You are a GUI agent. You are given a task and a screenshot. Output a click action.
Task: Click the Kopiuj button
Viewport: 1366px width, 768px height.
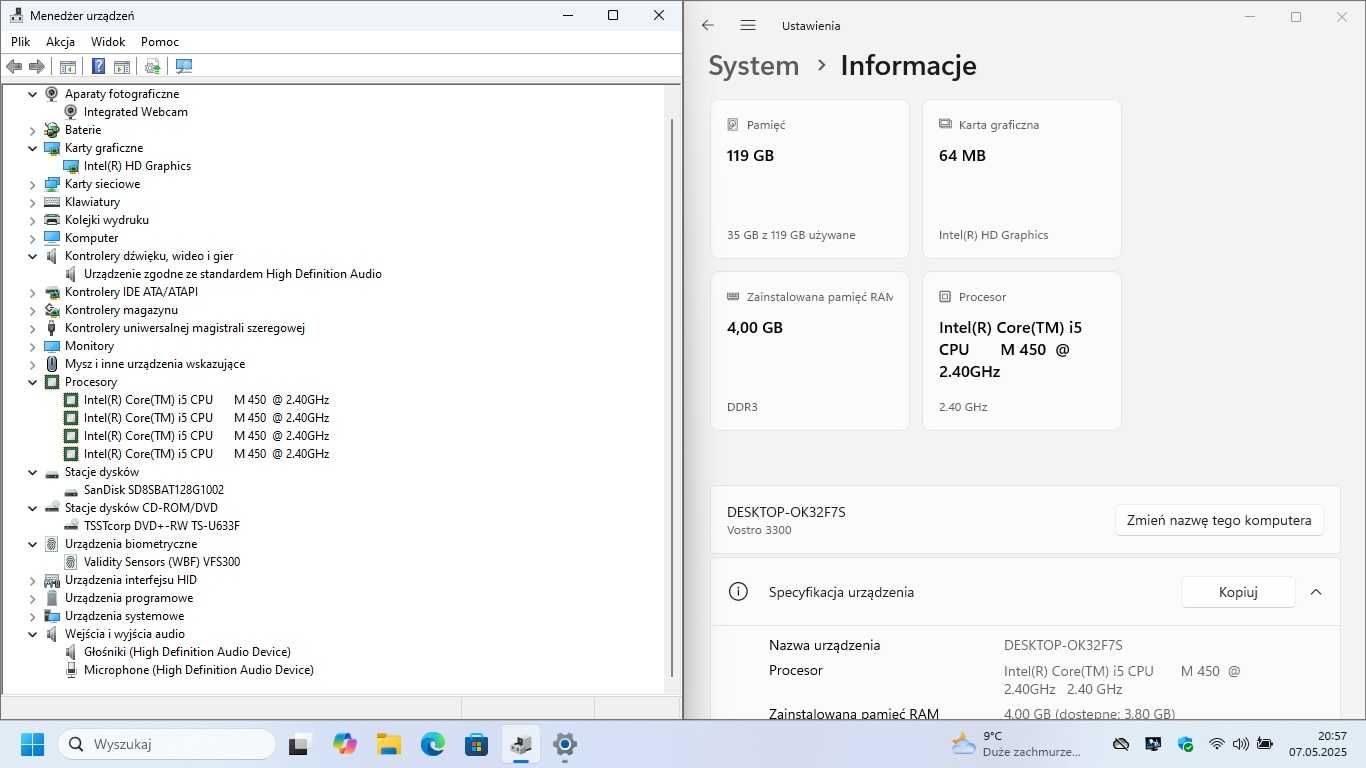coord(1238,592)
